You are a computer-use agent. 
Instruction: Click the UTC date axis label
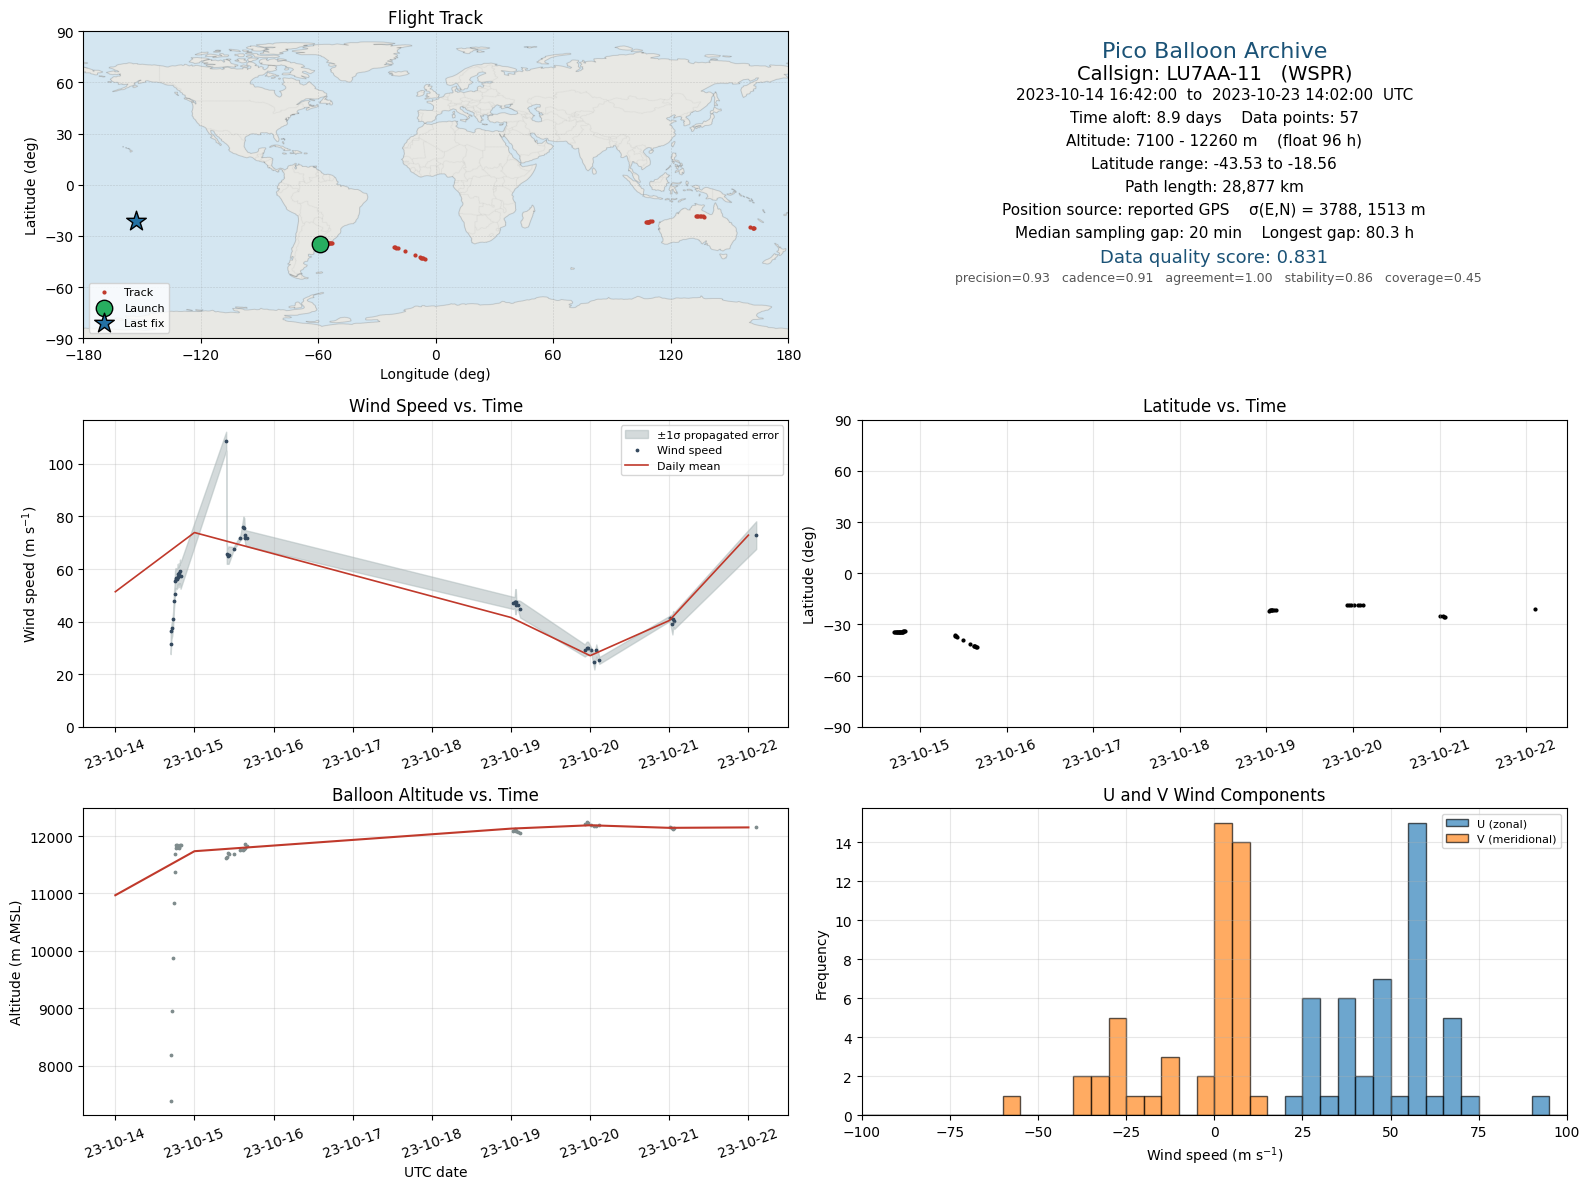tap(435, 1172)
